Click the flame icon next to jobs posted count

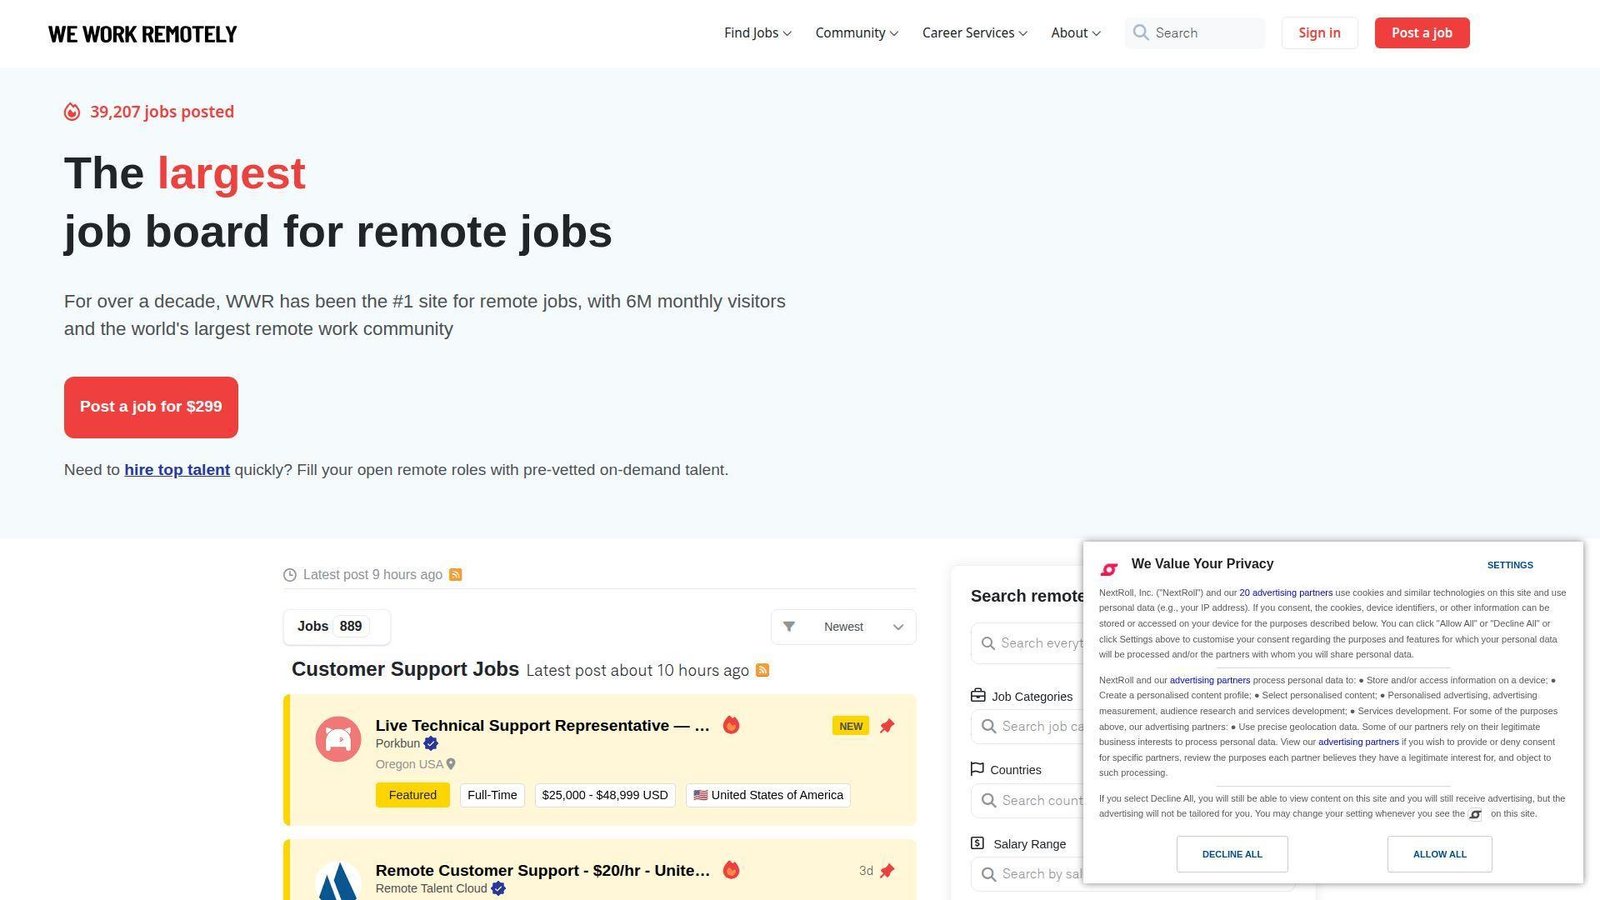[x=71, y=111]
